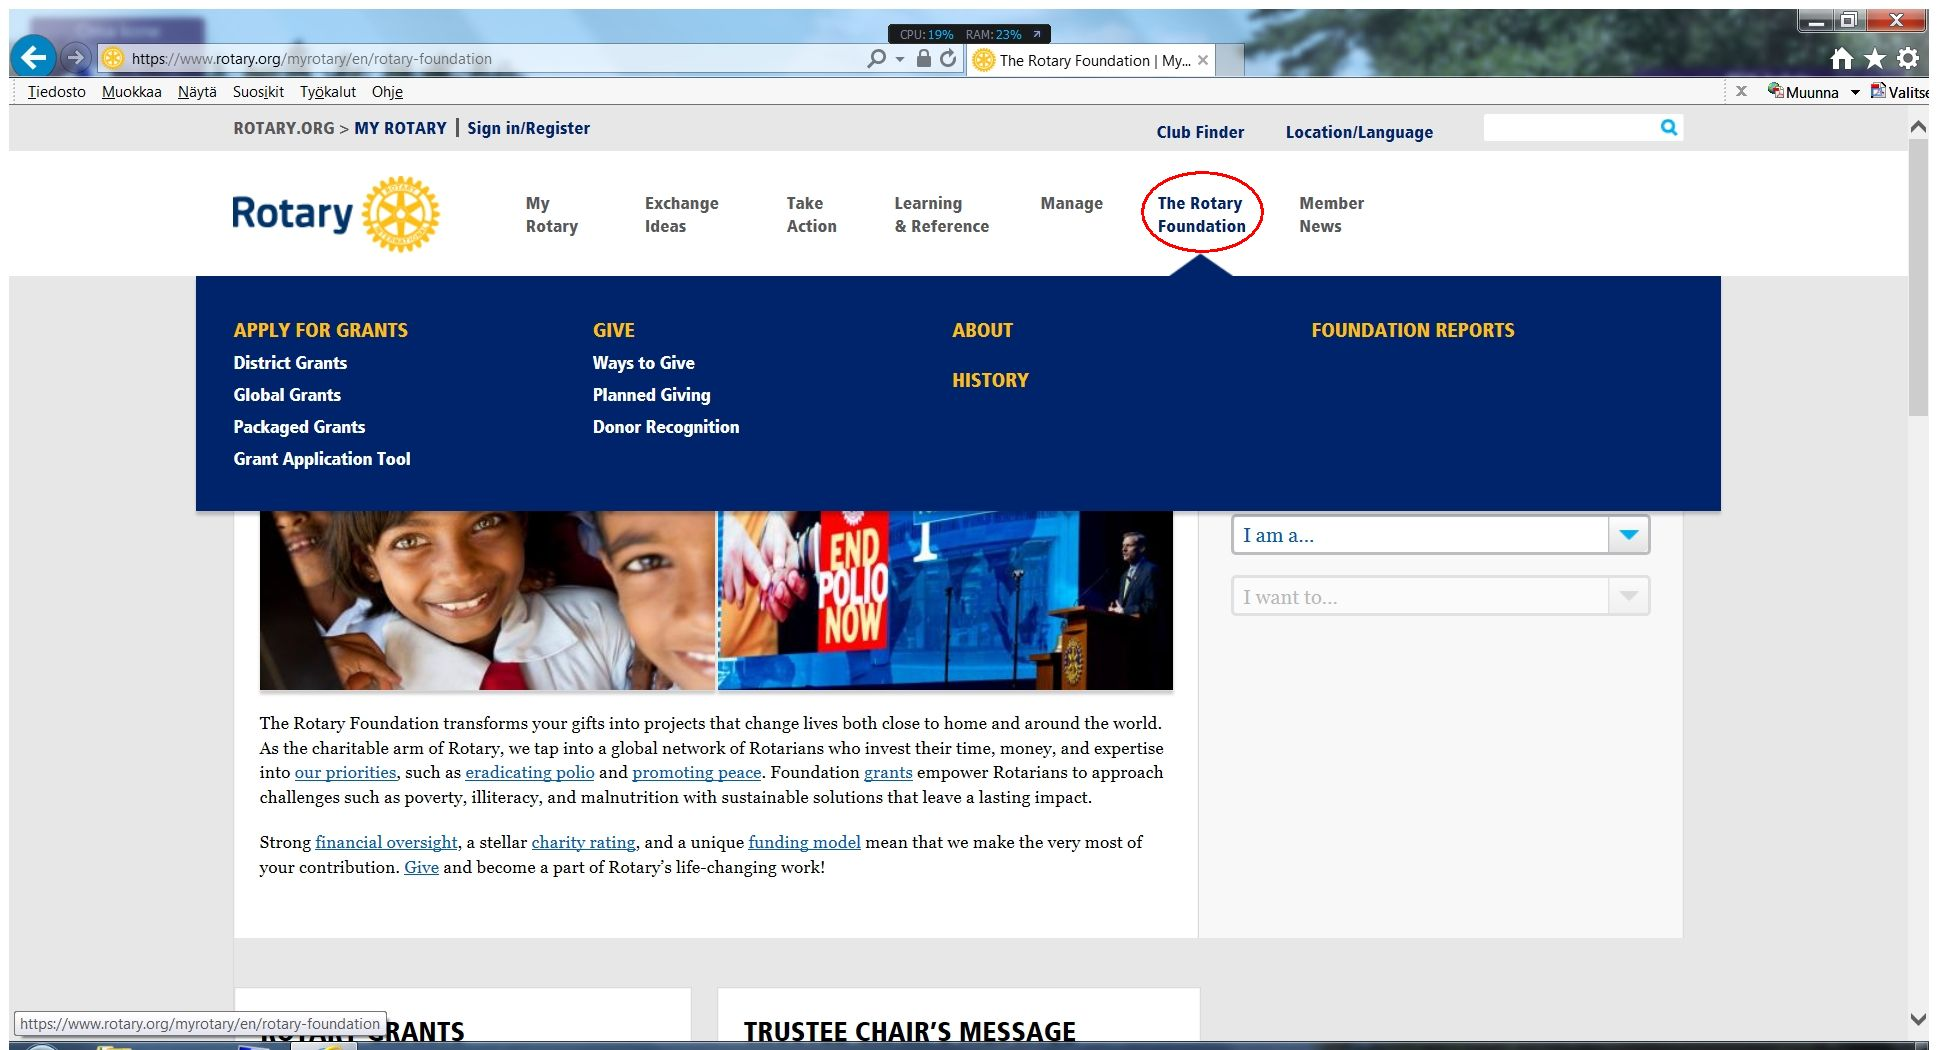Click the Valitse toolbar button
Screen dimensions: 1938x1050
pyautogui.click(x=1899, y=92)
